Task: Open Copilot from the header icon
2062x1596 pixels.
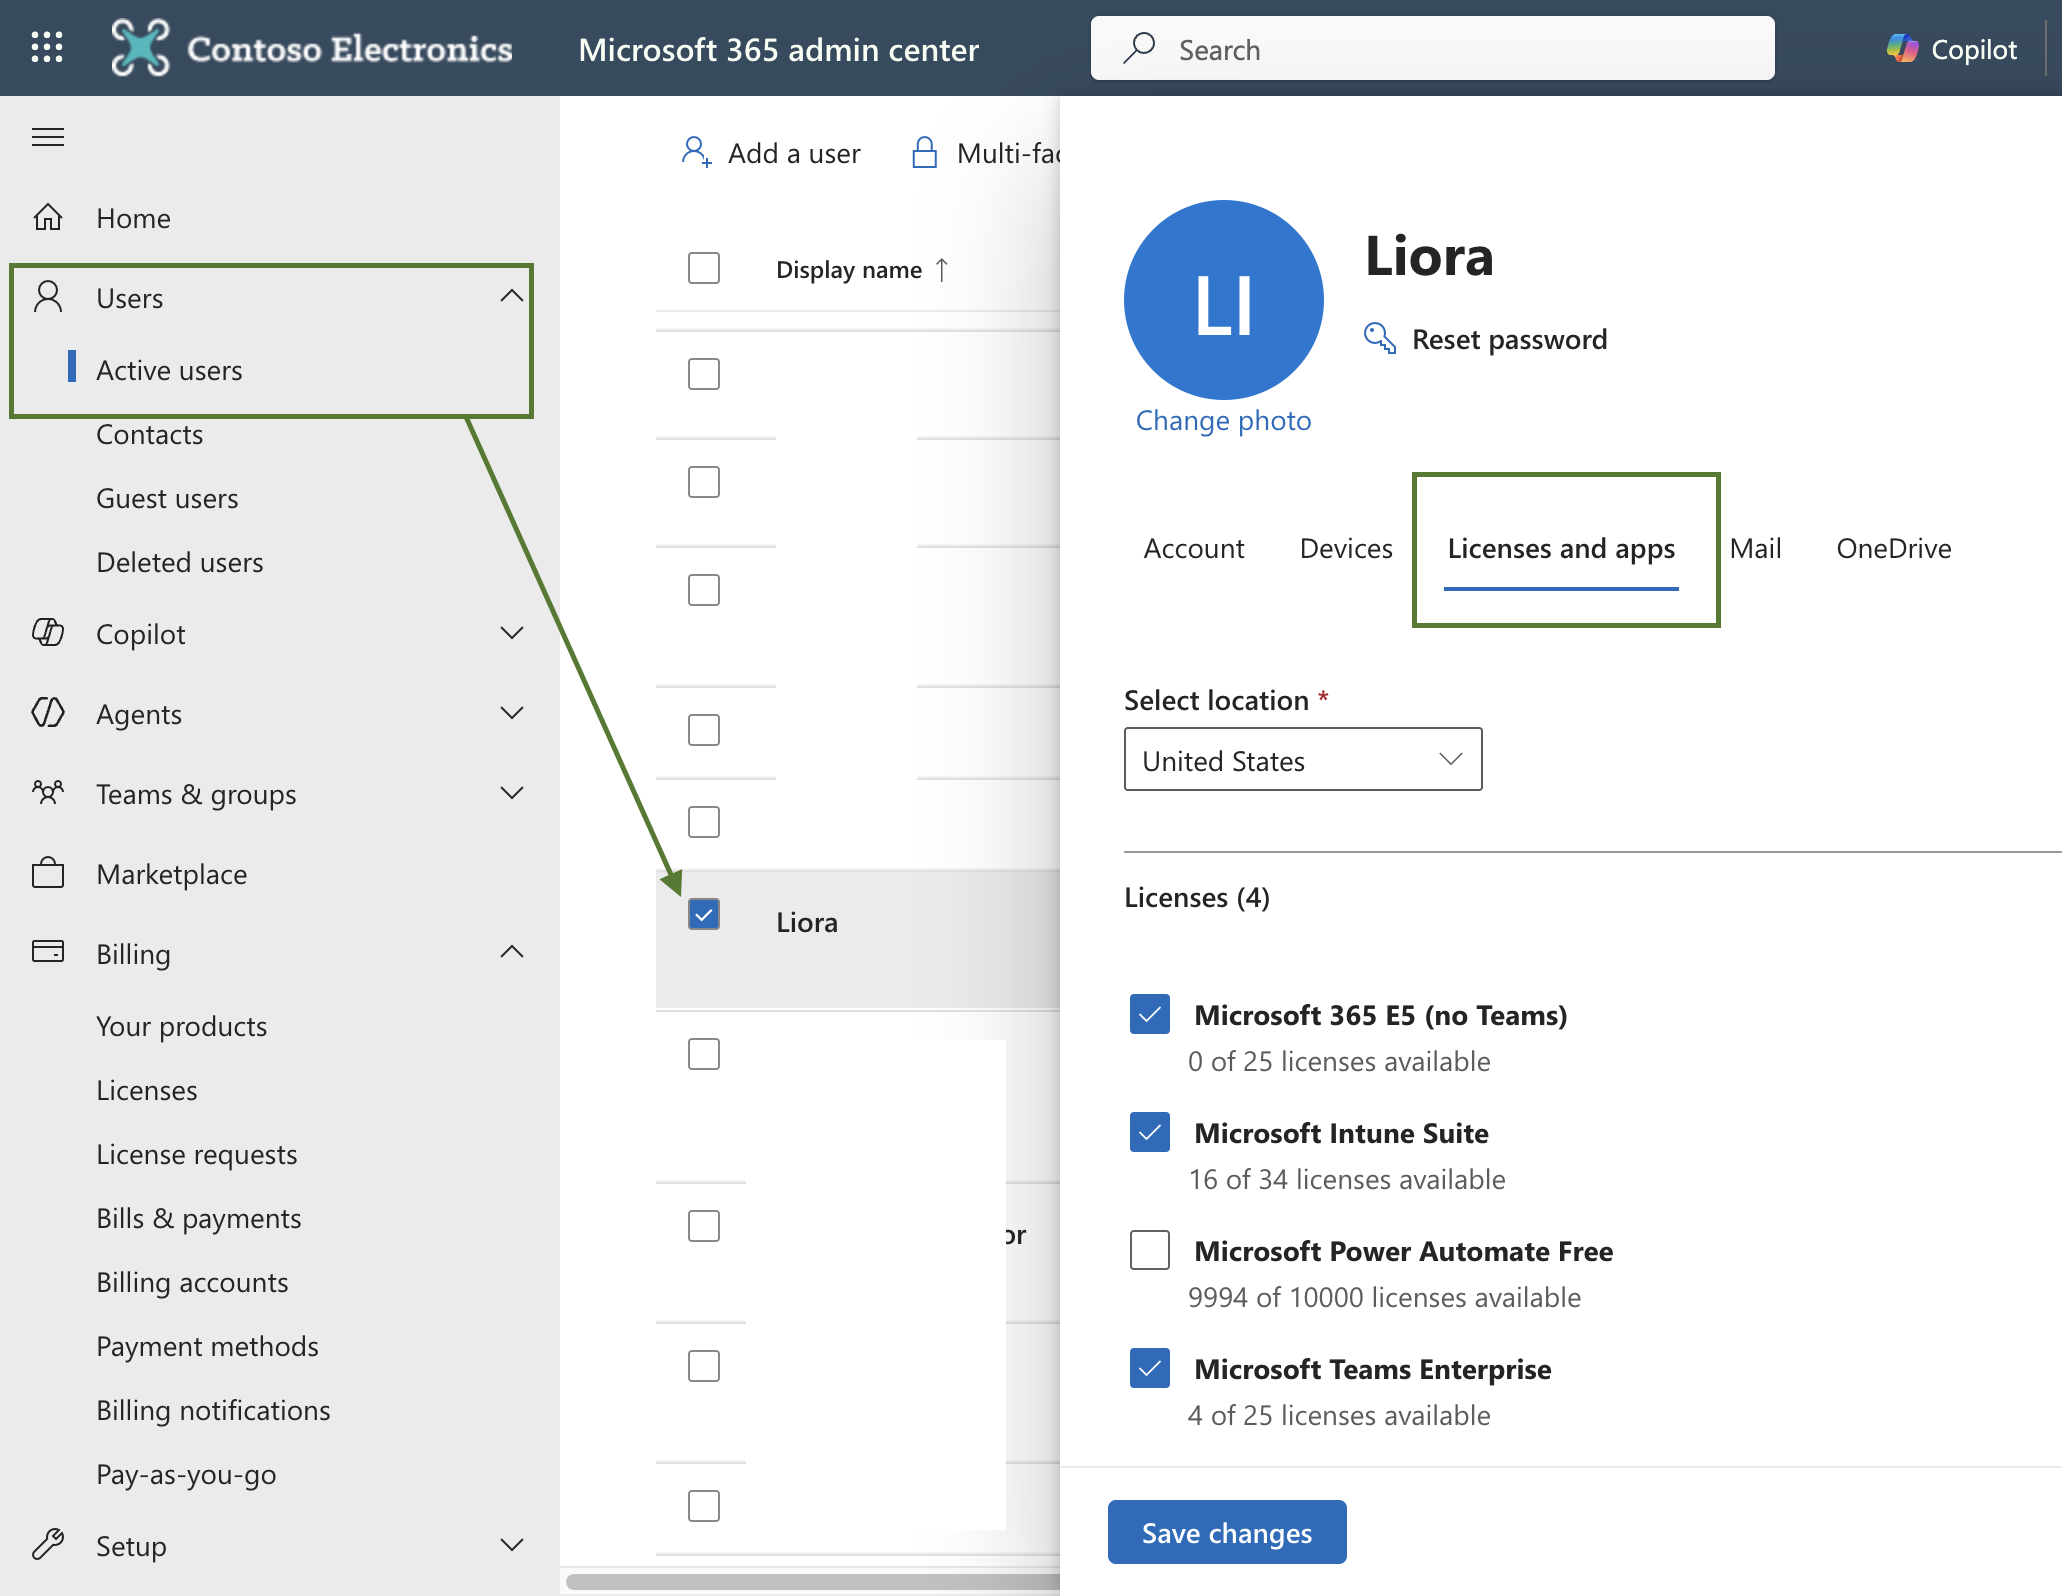Action: click(x=1902, y=48)
